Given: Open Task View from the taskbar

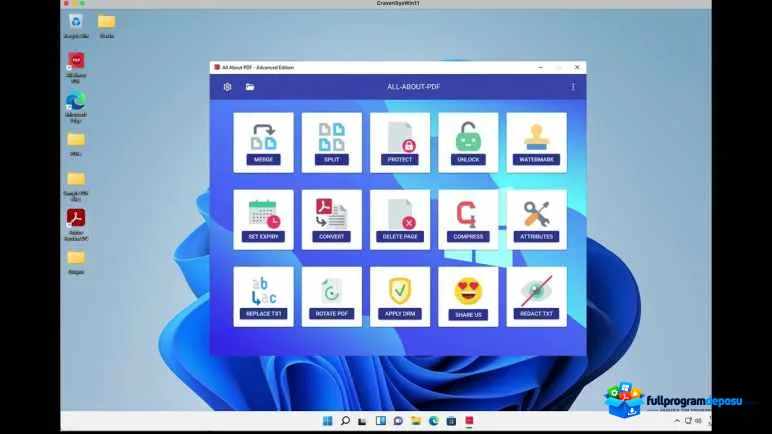Looking at the screenshot, I should point(362,421).
